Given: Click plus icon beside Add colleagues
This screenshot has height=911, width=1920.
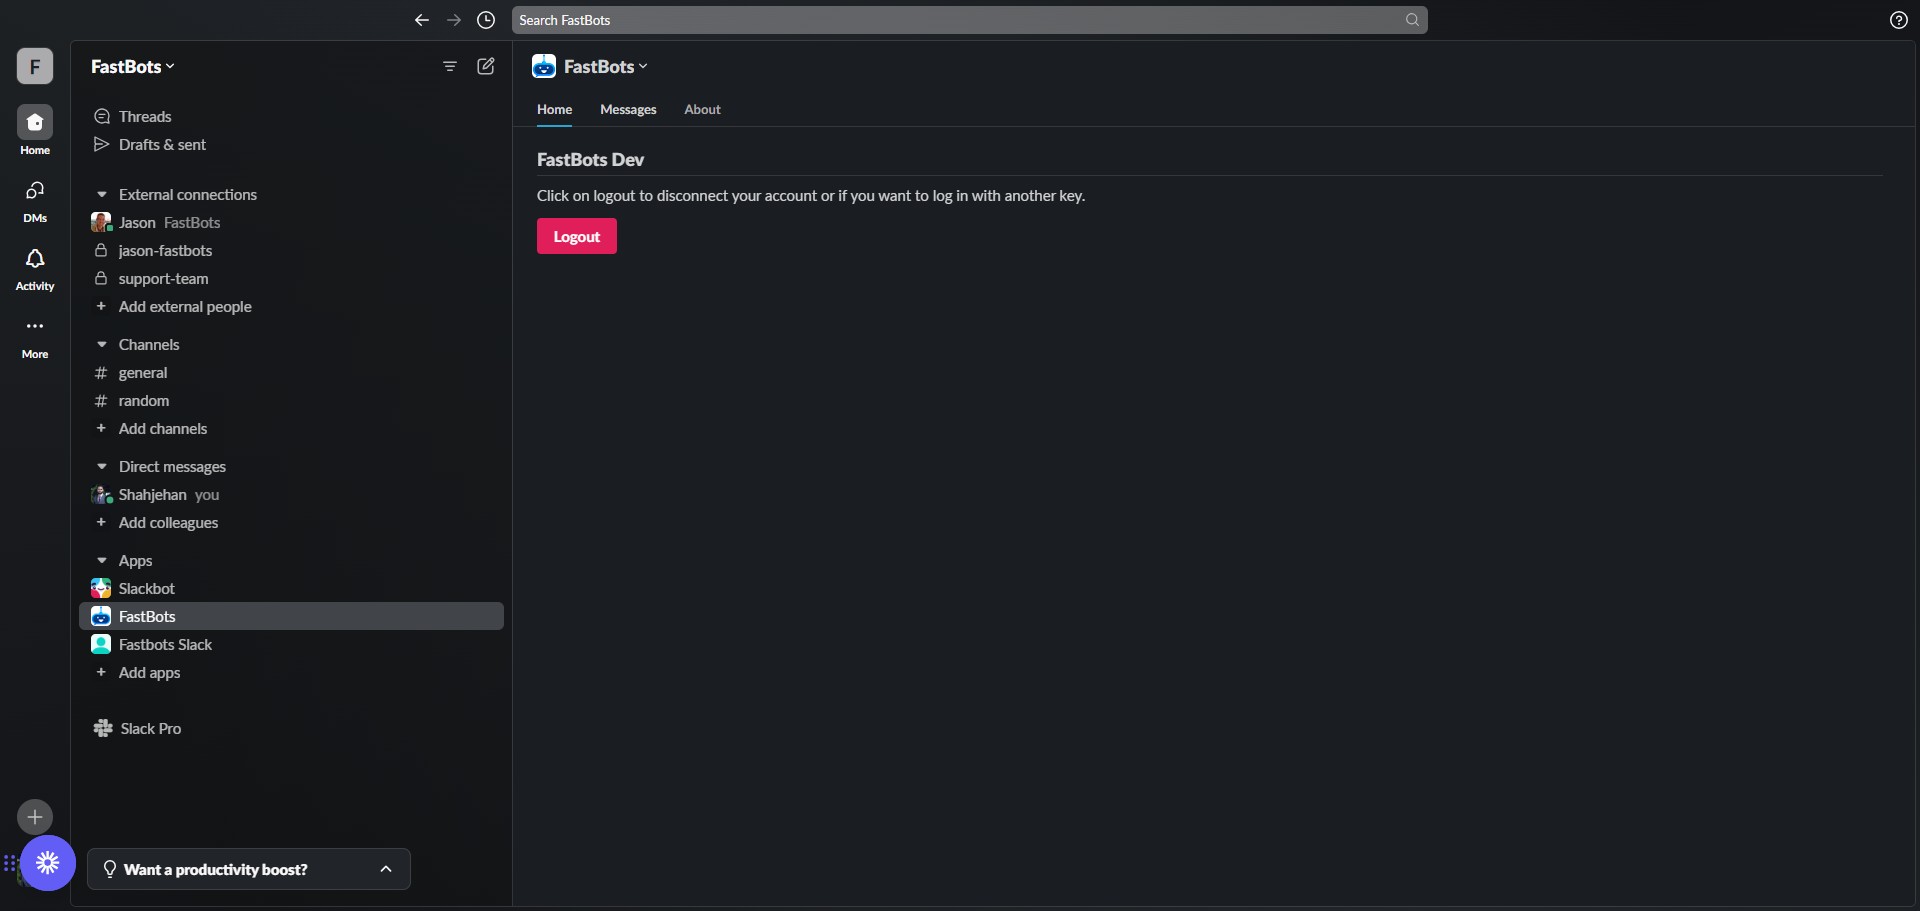Looking at the screenshot, I should click(x=101, y=522).
